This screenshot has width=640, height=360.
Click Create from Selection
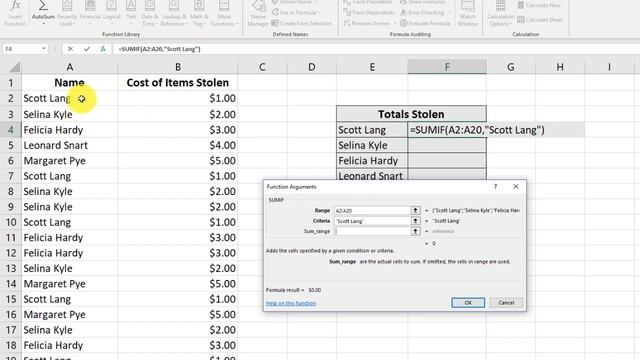302,23
